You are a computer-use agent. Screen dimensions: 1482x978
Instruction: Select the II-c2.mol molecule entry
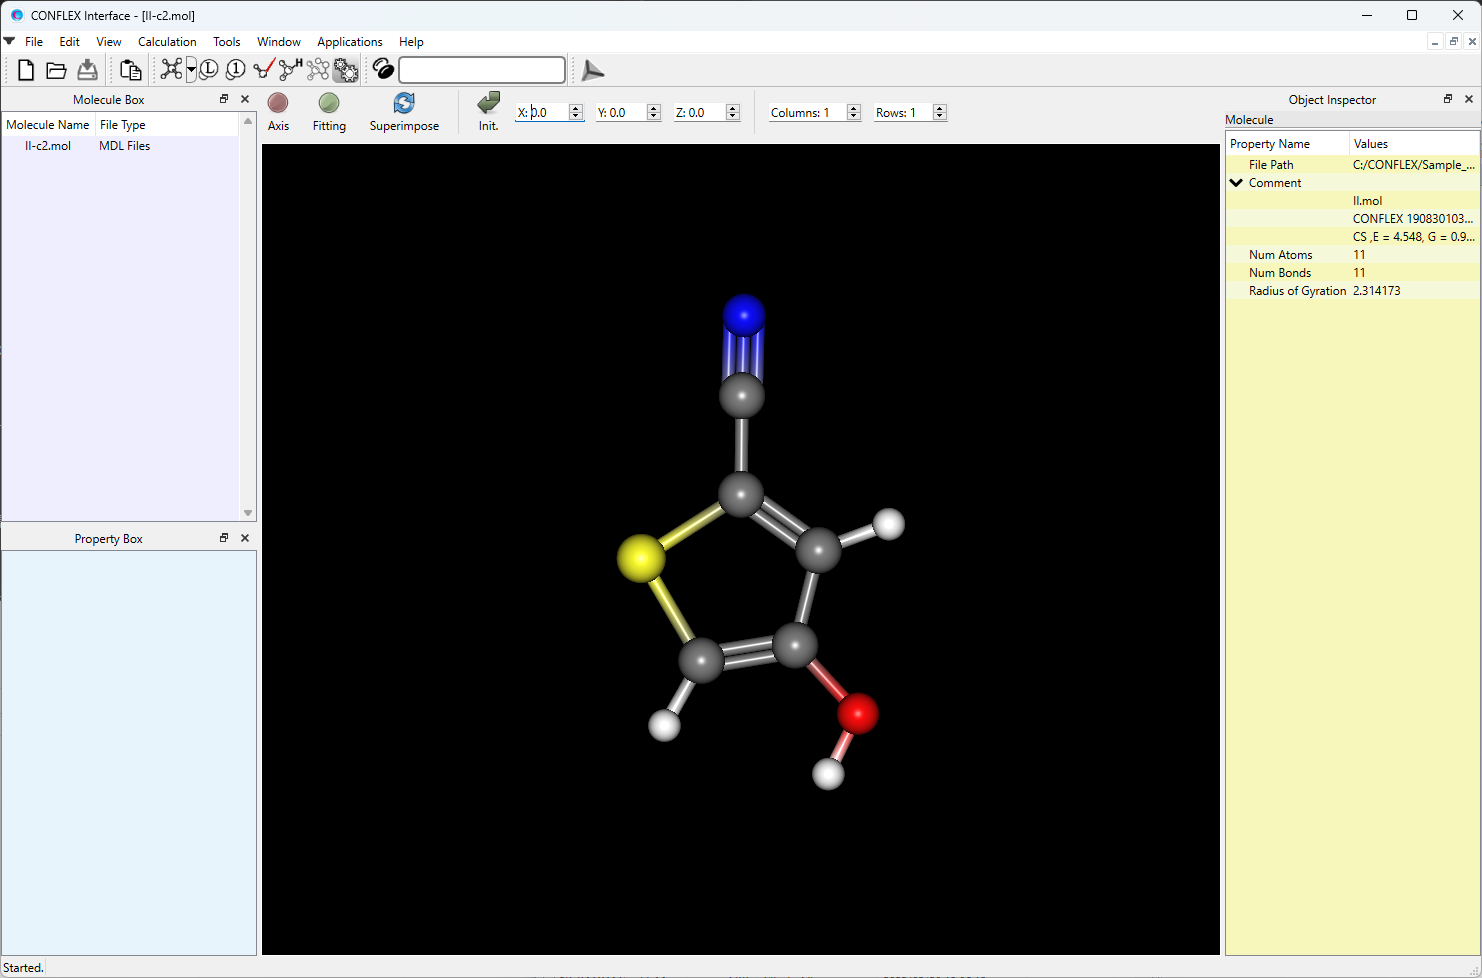tap(48, 146)
